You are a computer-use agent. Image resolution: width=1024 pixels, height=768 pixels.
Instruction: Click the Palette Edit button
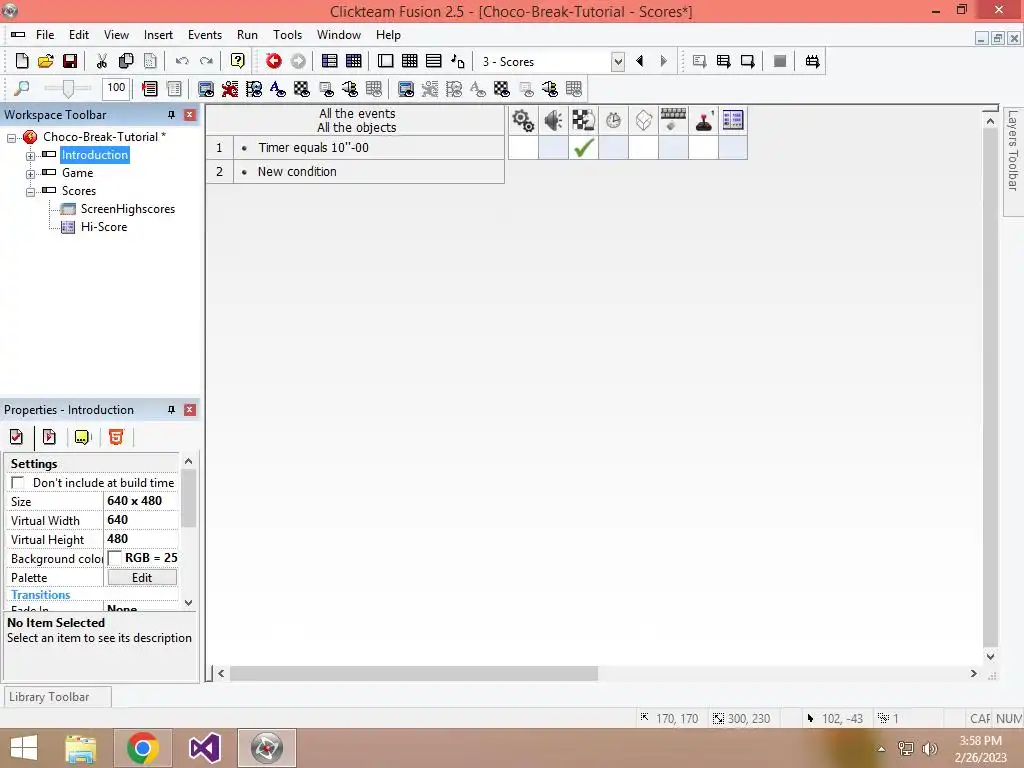pos(142,578)
